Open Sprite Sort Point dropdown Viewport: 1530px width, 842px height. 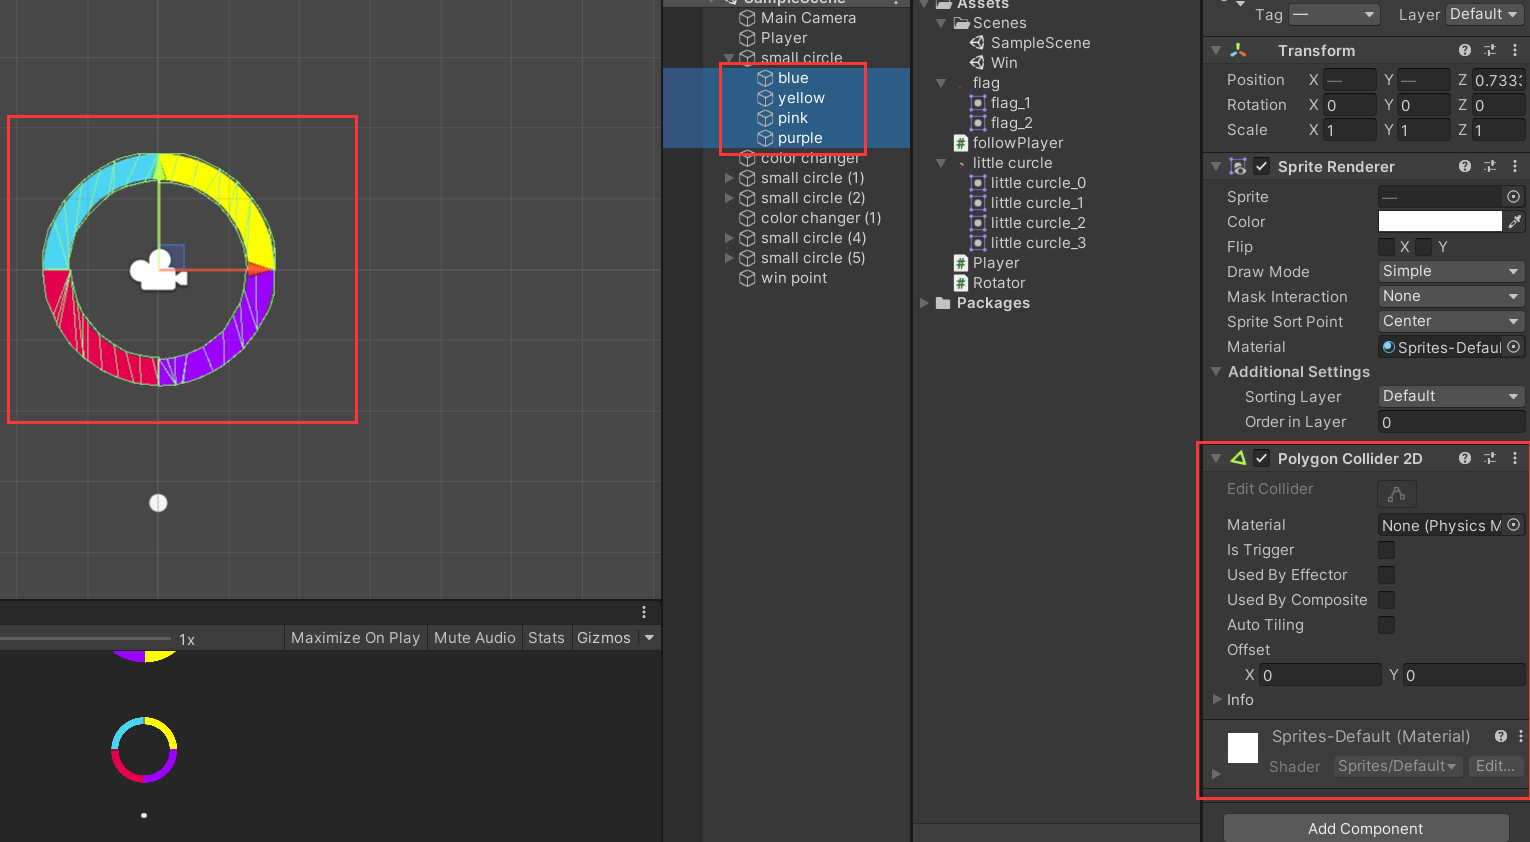pos(1451,321)
